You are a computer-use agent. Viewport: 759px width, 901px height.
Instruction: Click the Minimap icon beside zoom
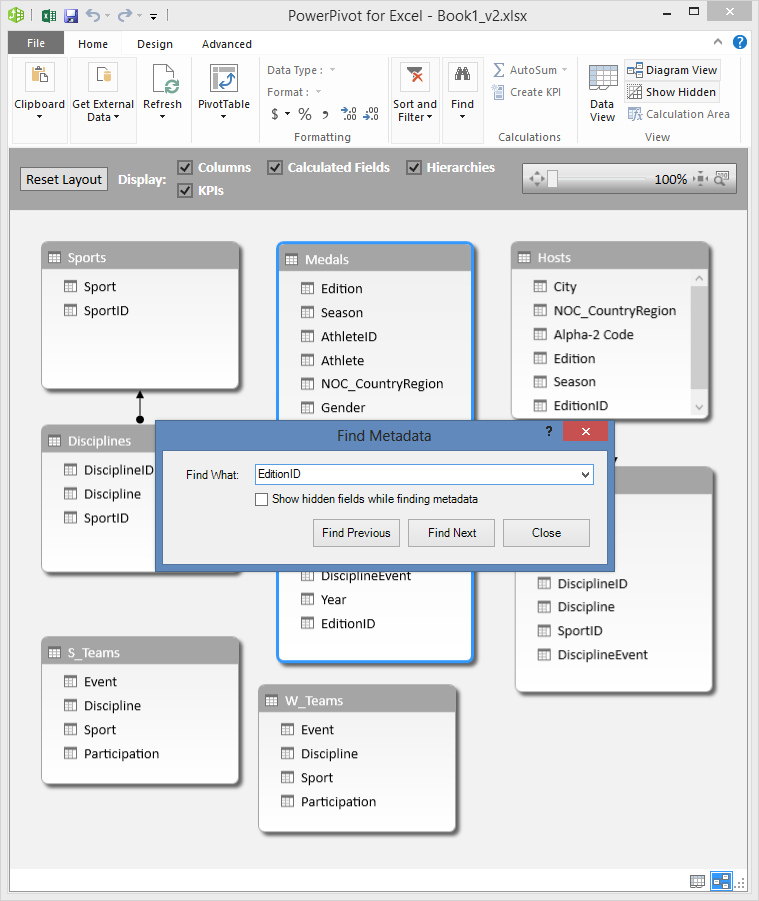click(721, 179)
